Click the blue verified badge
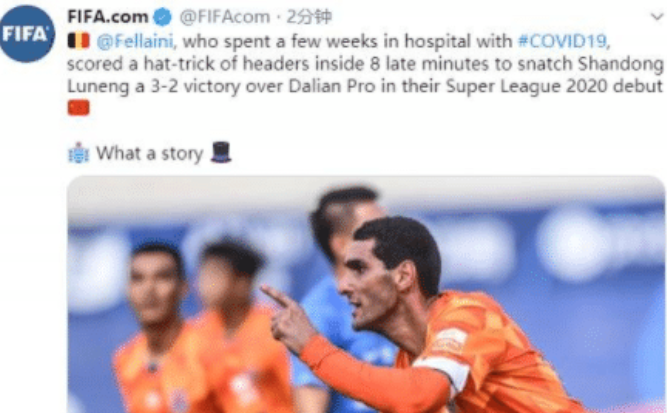This screenshot has width=667, height=413. [162, 17]
